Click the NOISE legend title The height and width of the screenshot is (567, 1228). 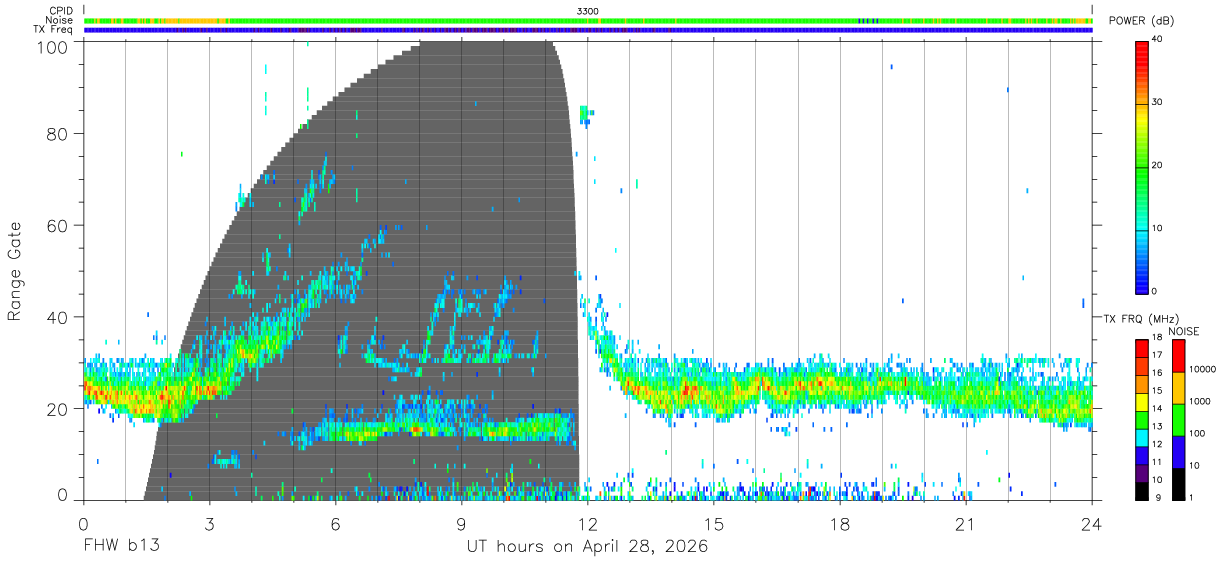1183,331
